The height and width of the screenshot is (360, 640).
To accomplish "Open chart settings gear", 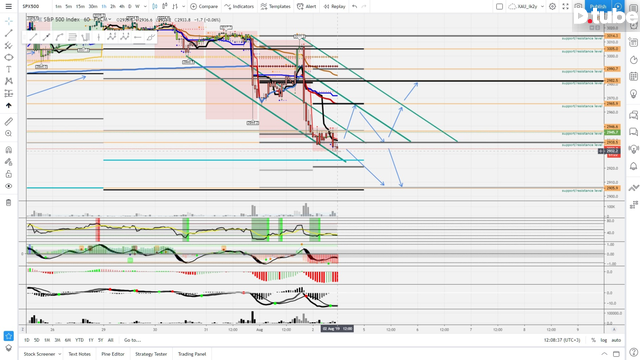I will tap(552, 7).
